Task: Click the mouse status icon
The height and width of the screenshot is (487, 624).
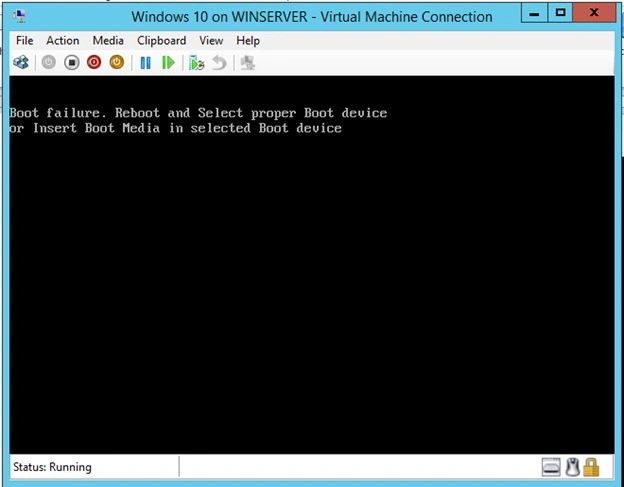Action: (573, 467)
